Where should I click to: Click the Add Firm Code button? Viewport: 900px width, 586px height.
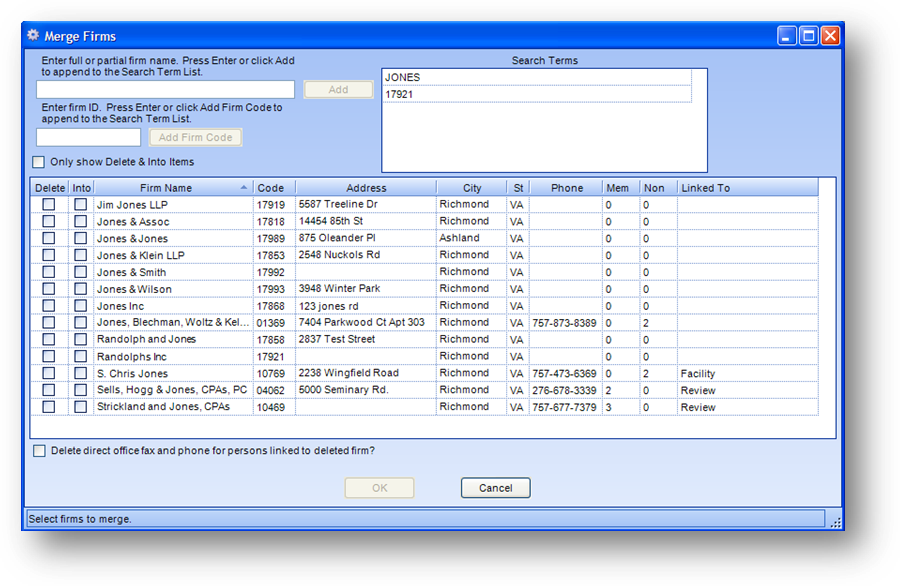point(196,137)
